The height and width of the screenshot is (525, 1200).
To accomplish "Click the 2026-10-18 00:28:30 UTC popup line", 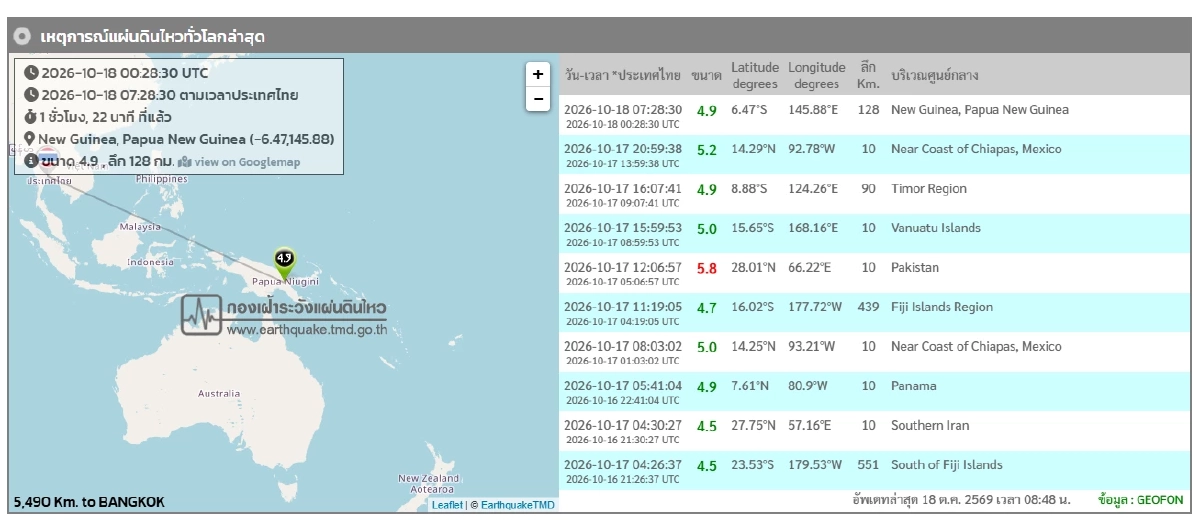I will [x=124, y=73].
